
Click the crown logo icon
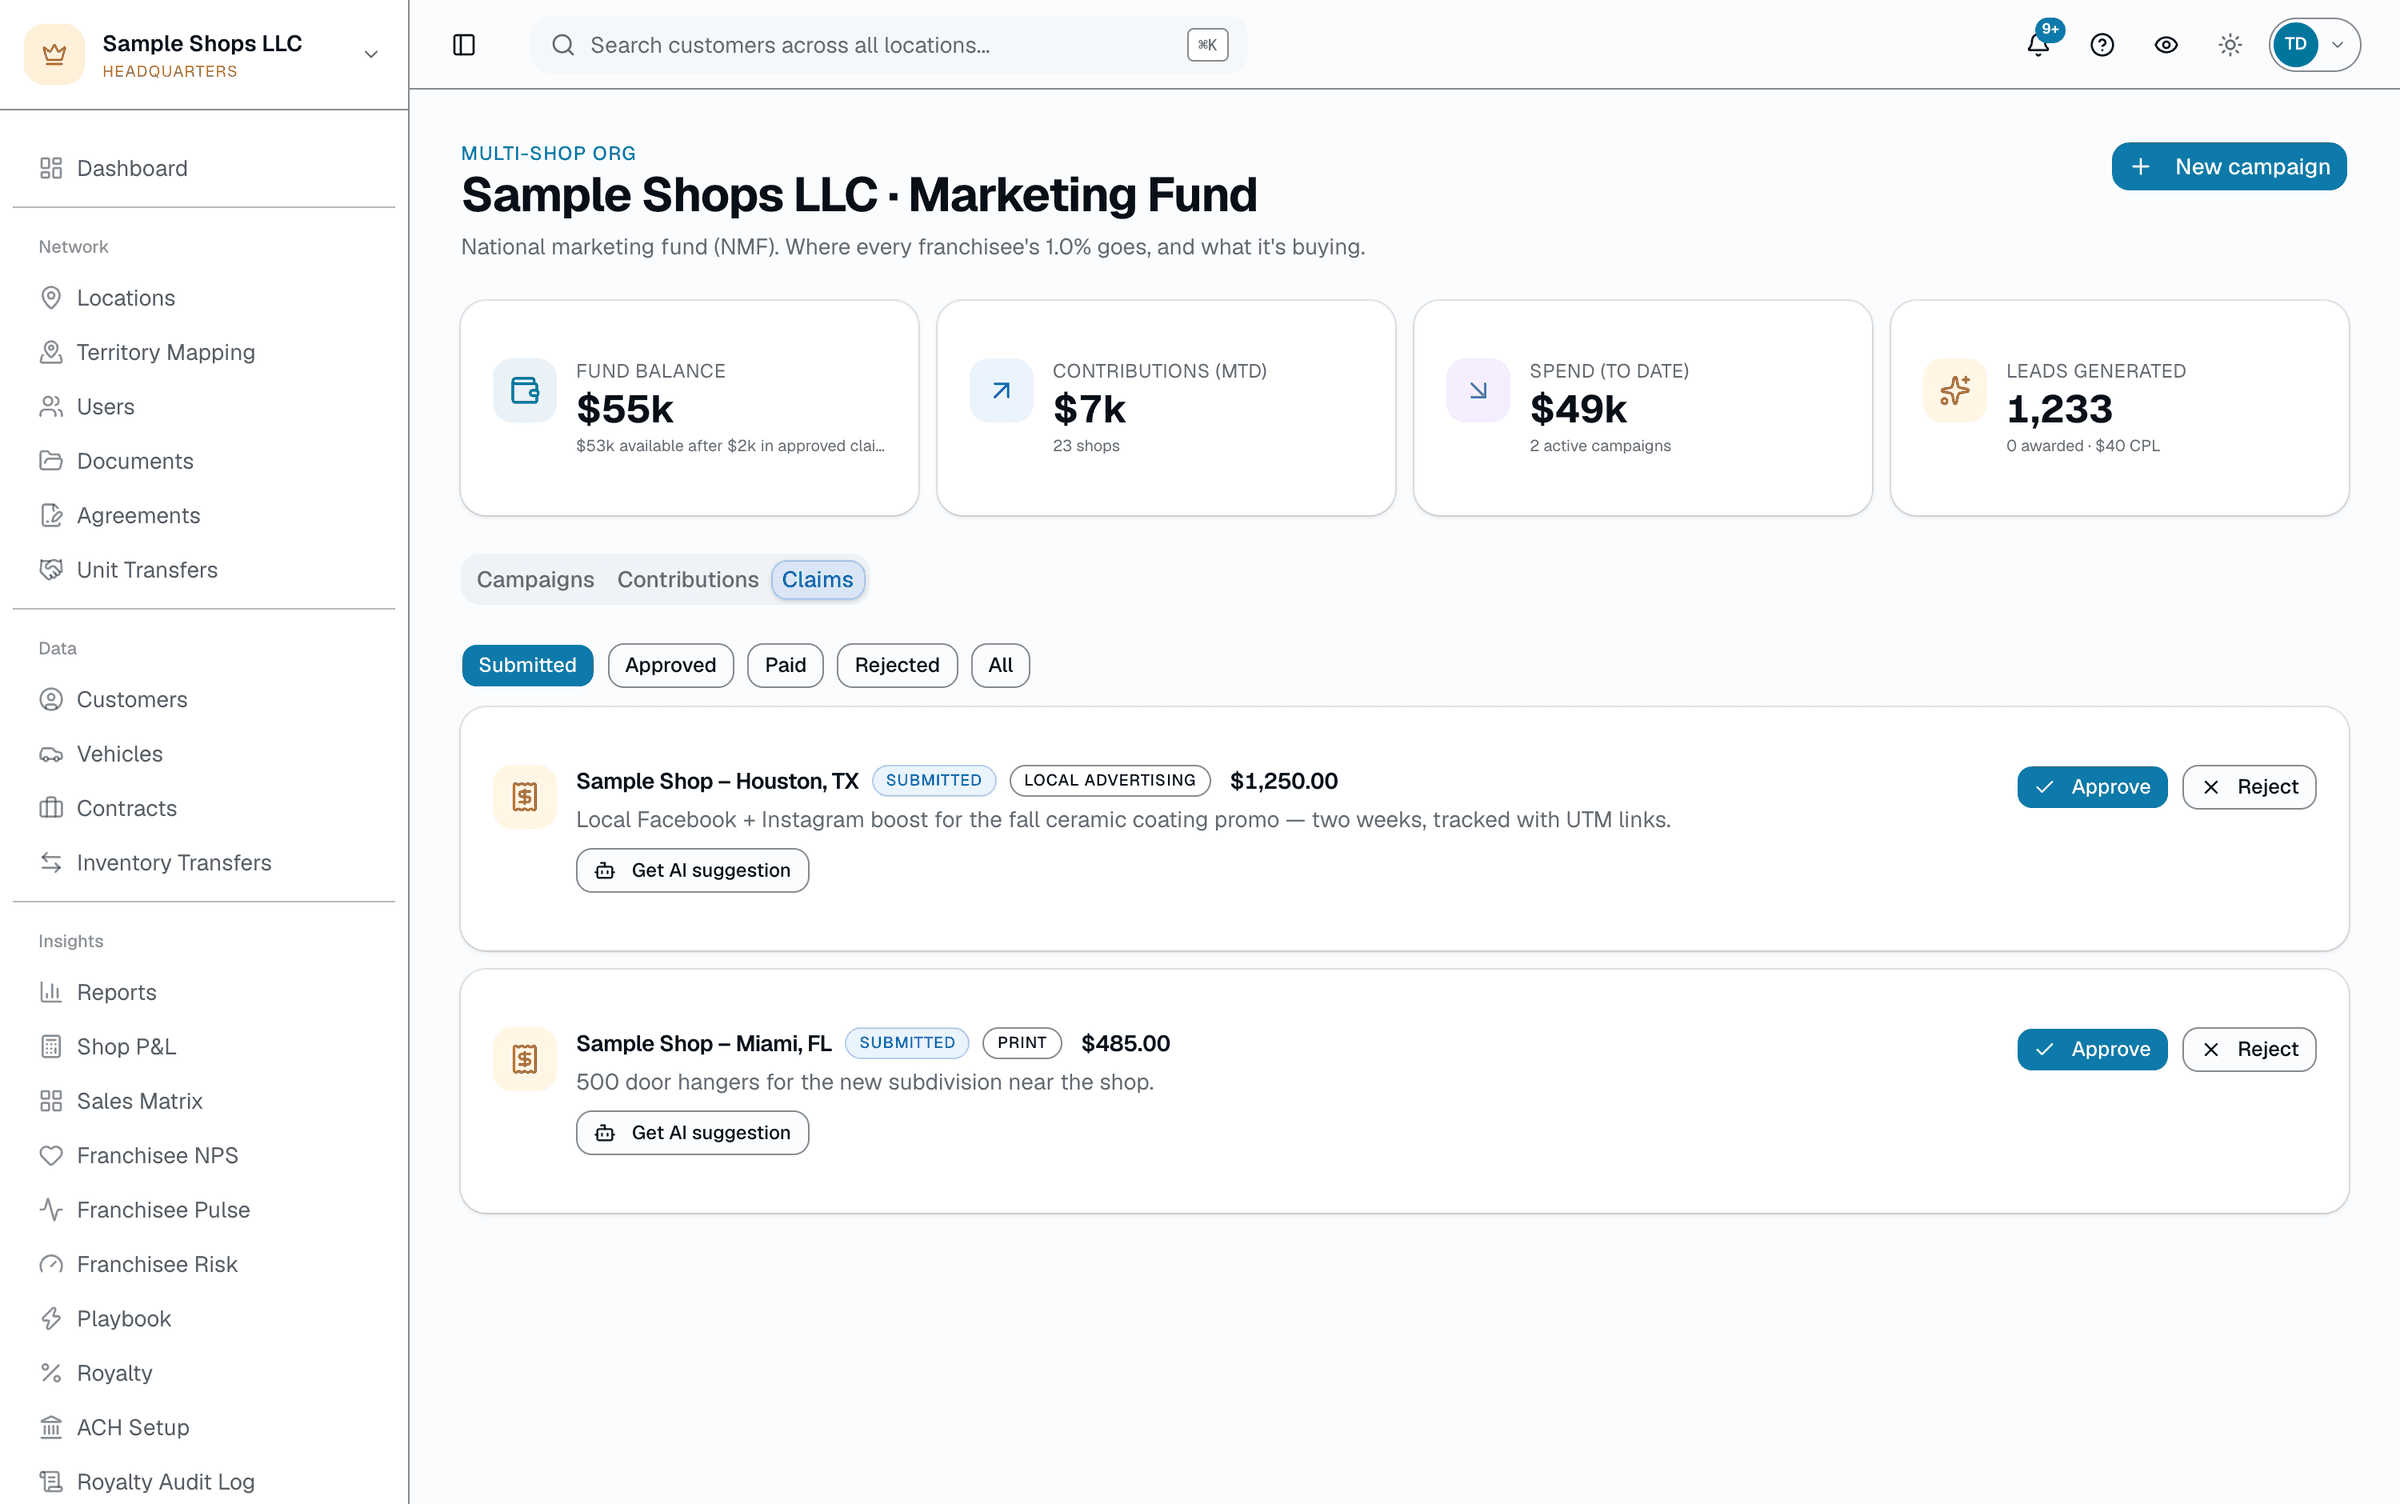[x=54, y=55]
